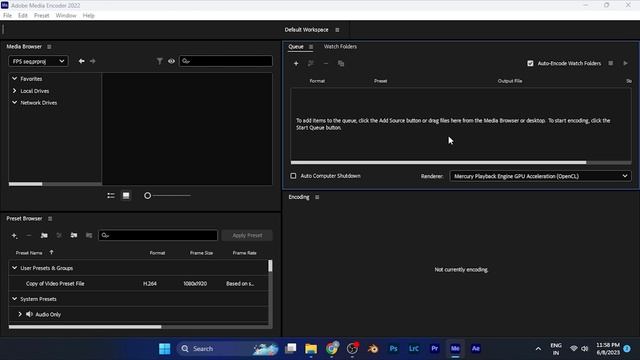Click the file type filter funnel icon
This screenshot has width=640, height=360.
pyautogui.click(x=160, y=61)
